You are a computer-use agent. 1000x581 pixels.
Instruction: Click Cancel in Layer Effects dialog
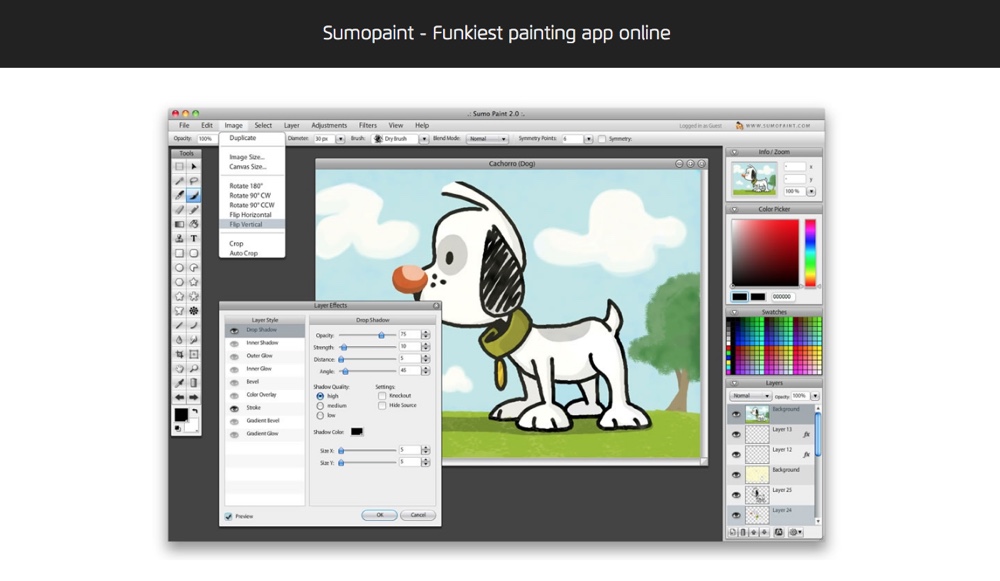(418, 515)
